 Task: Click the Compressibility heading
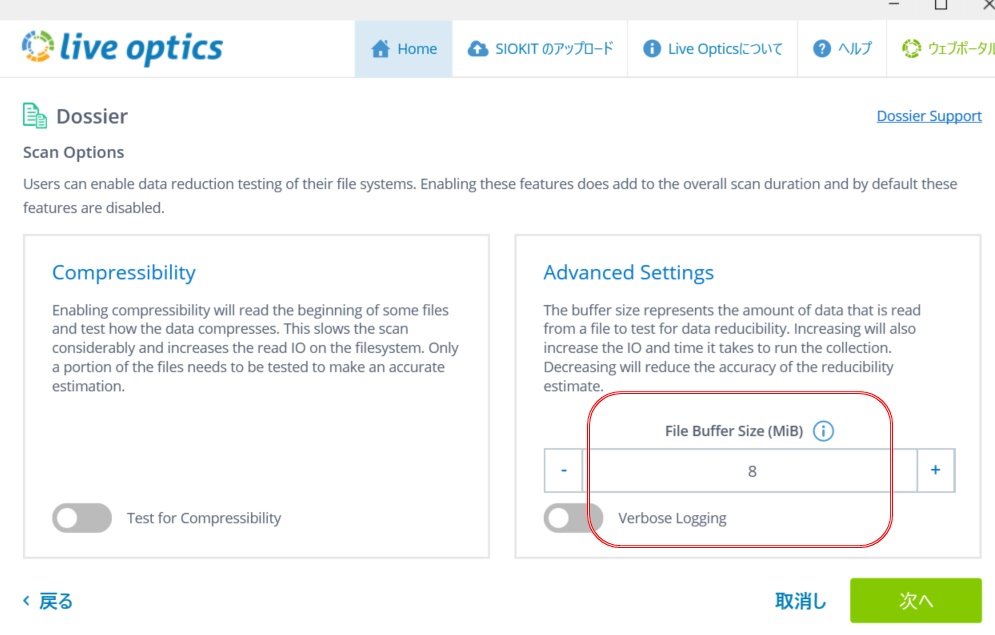click(x=124, y=272)
